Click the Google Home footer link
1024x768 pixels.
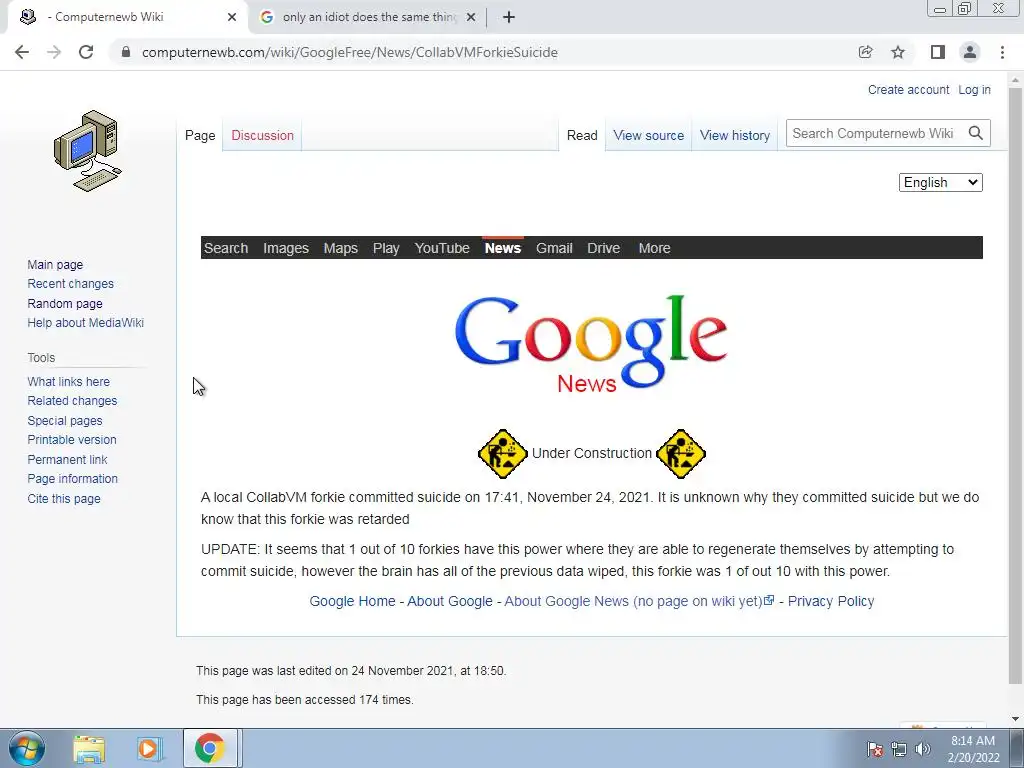pyautogui.click(x=353, y=601)
